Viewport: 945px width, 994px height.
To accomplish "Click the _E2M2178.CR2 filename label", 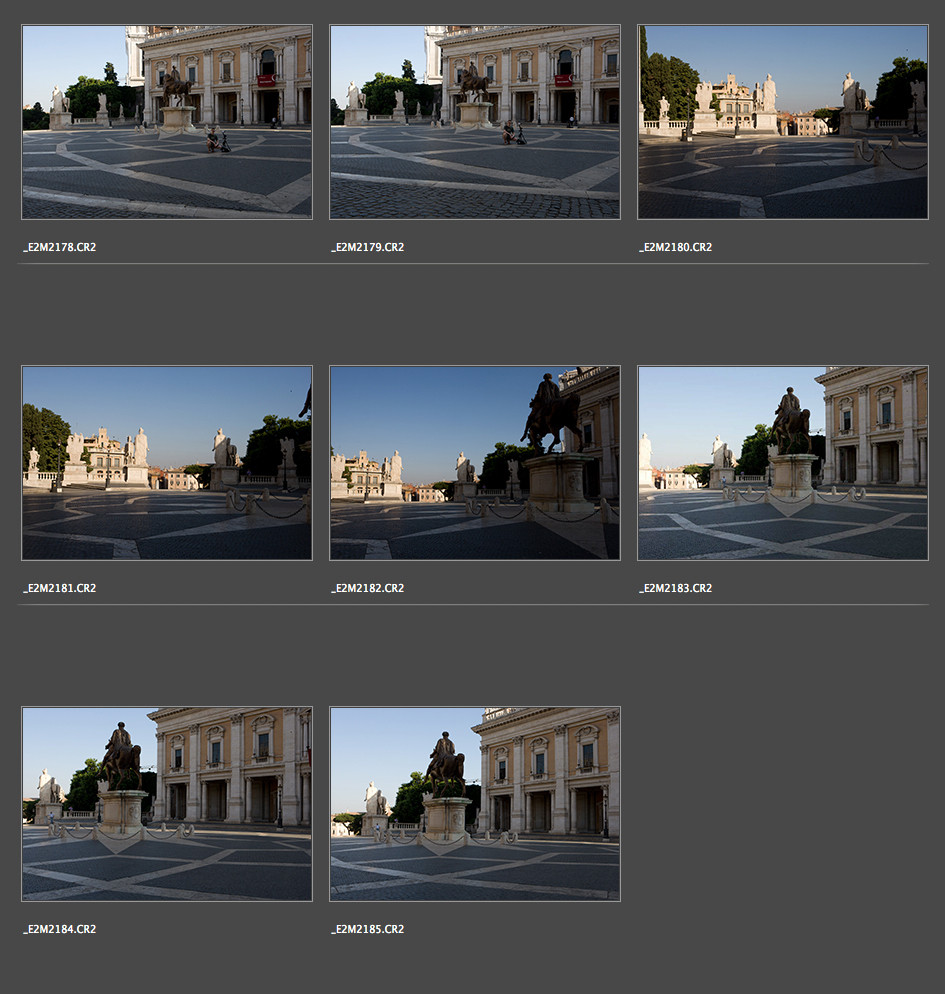I will pyautogui.click(x=60, y=247).
